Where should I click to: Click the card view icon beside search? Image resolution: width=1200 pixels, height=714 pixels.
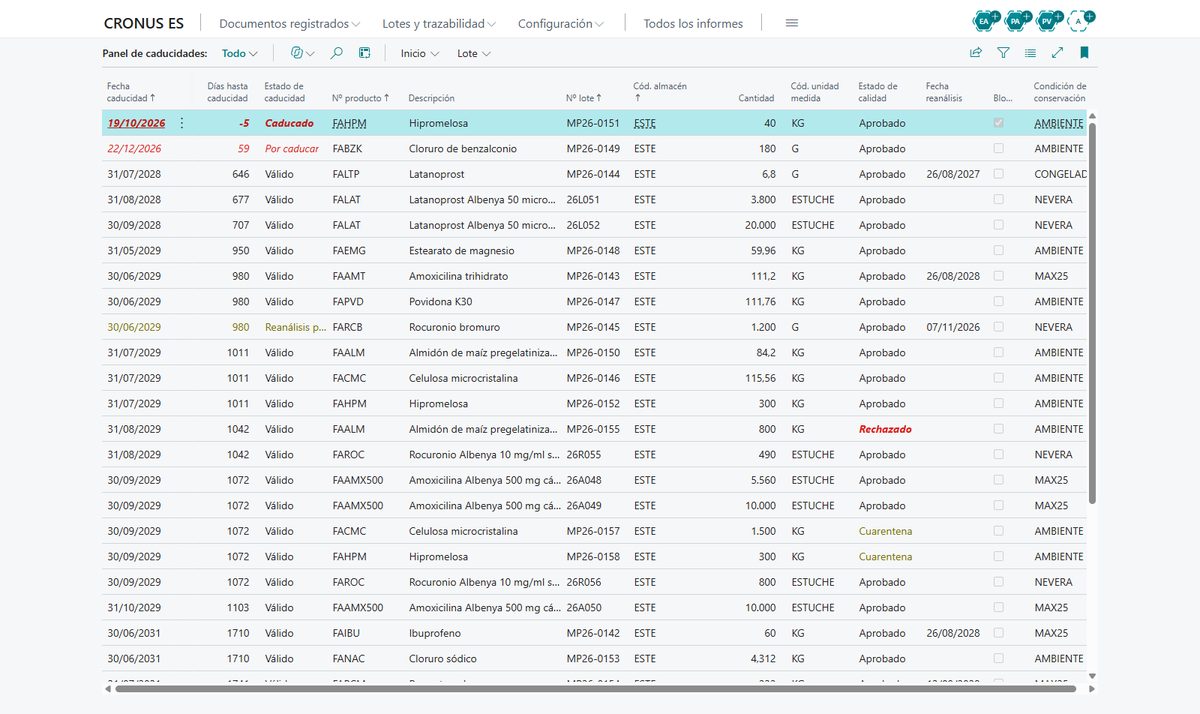click(365, 53)
